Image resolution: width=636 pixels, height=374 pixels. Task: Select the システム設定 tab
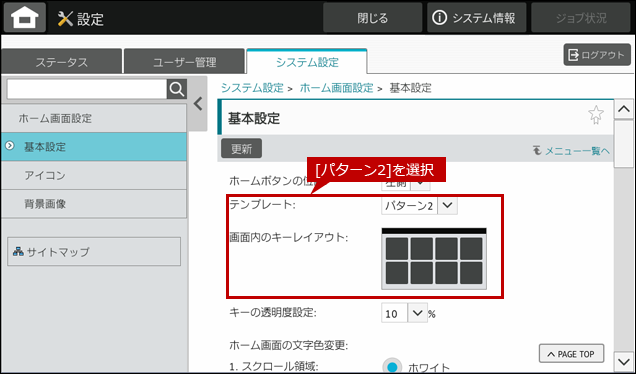(x=307, y=62)
